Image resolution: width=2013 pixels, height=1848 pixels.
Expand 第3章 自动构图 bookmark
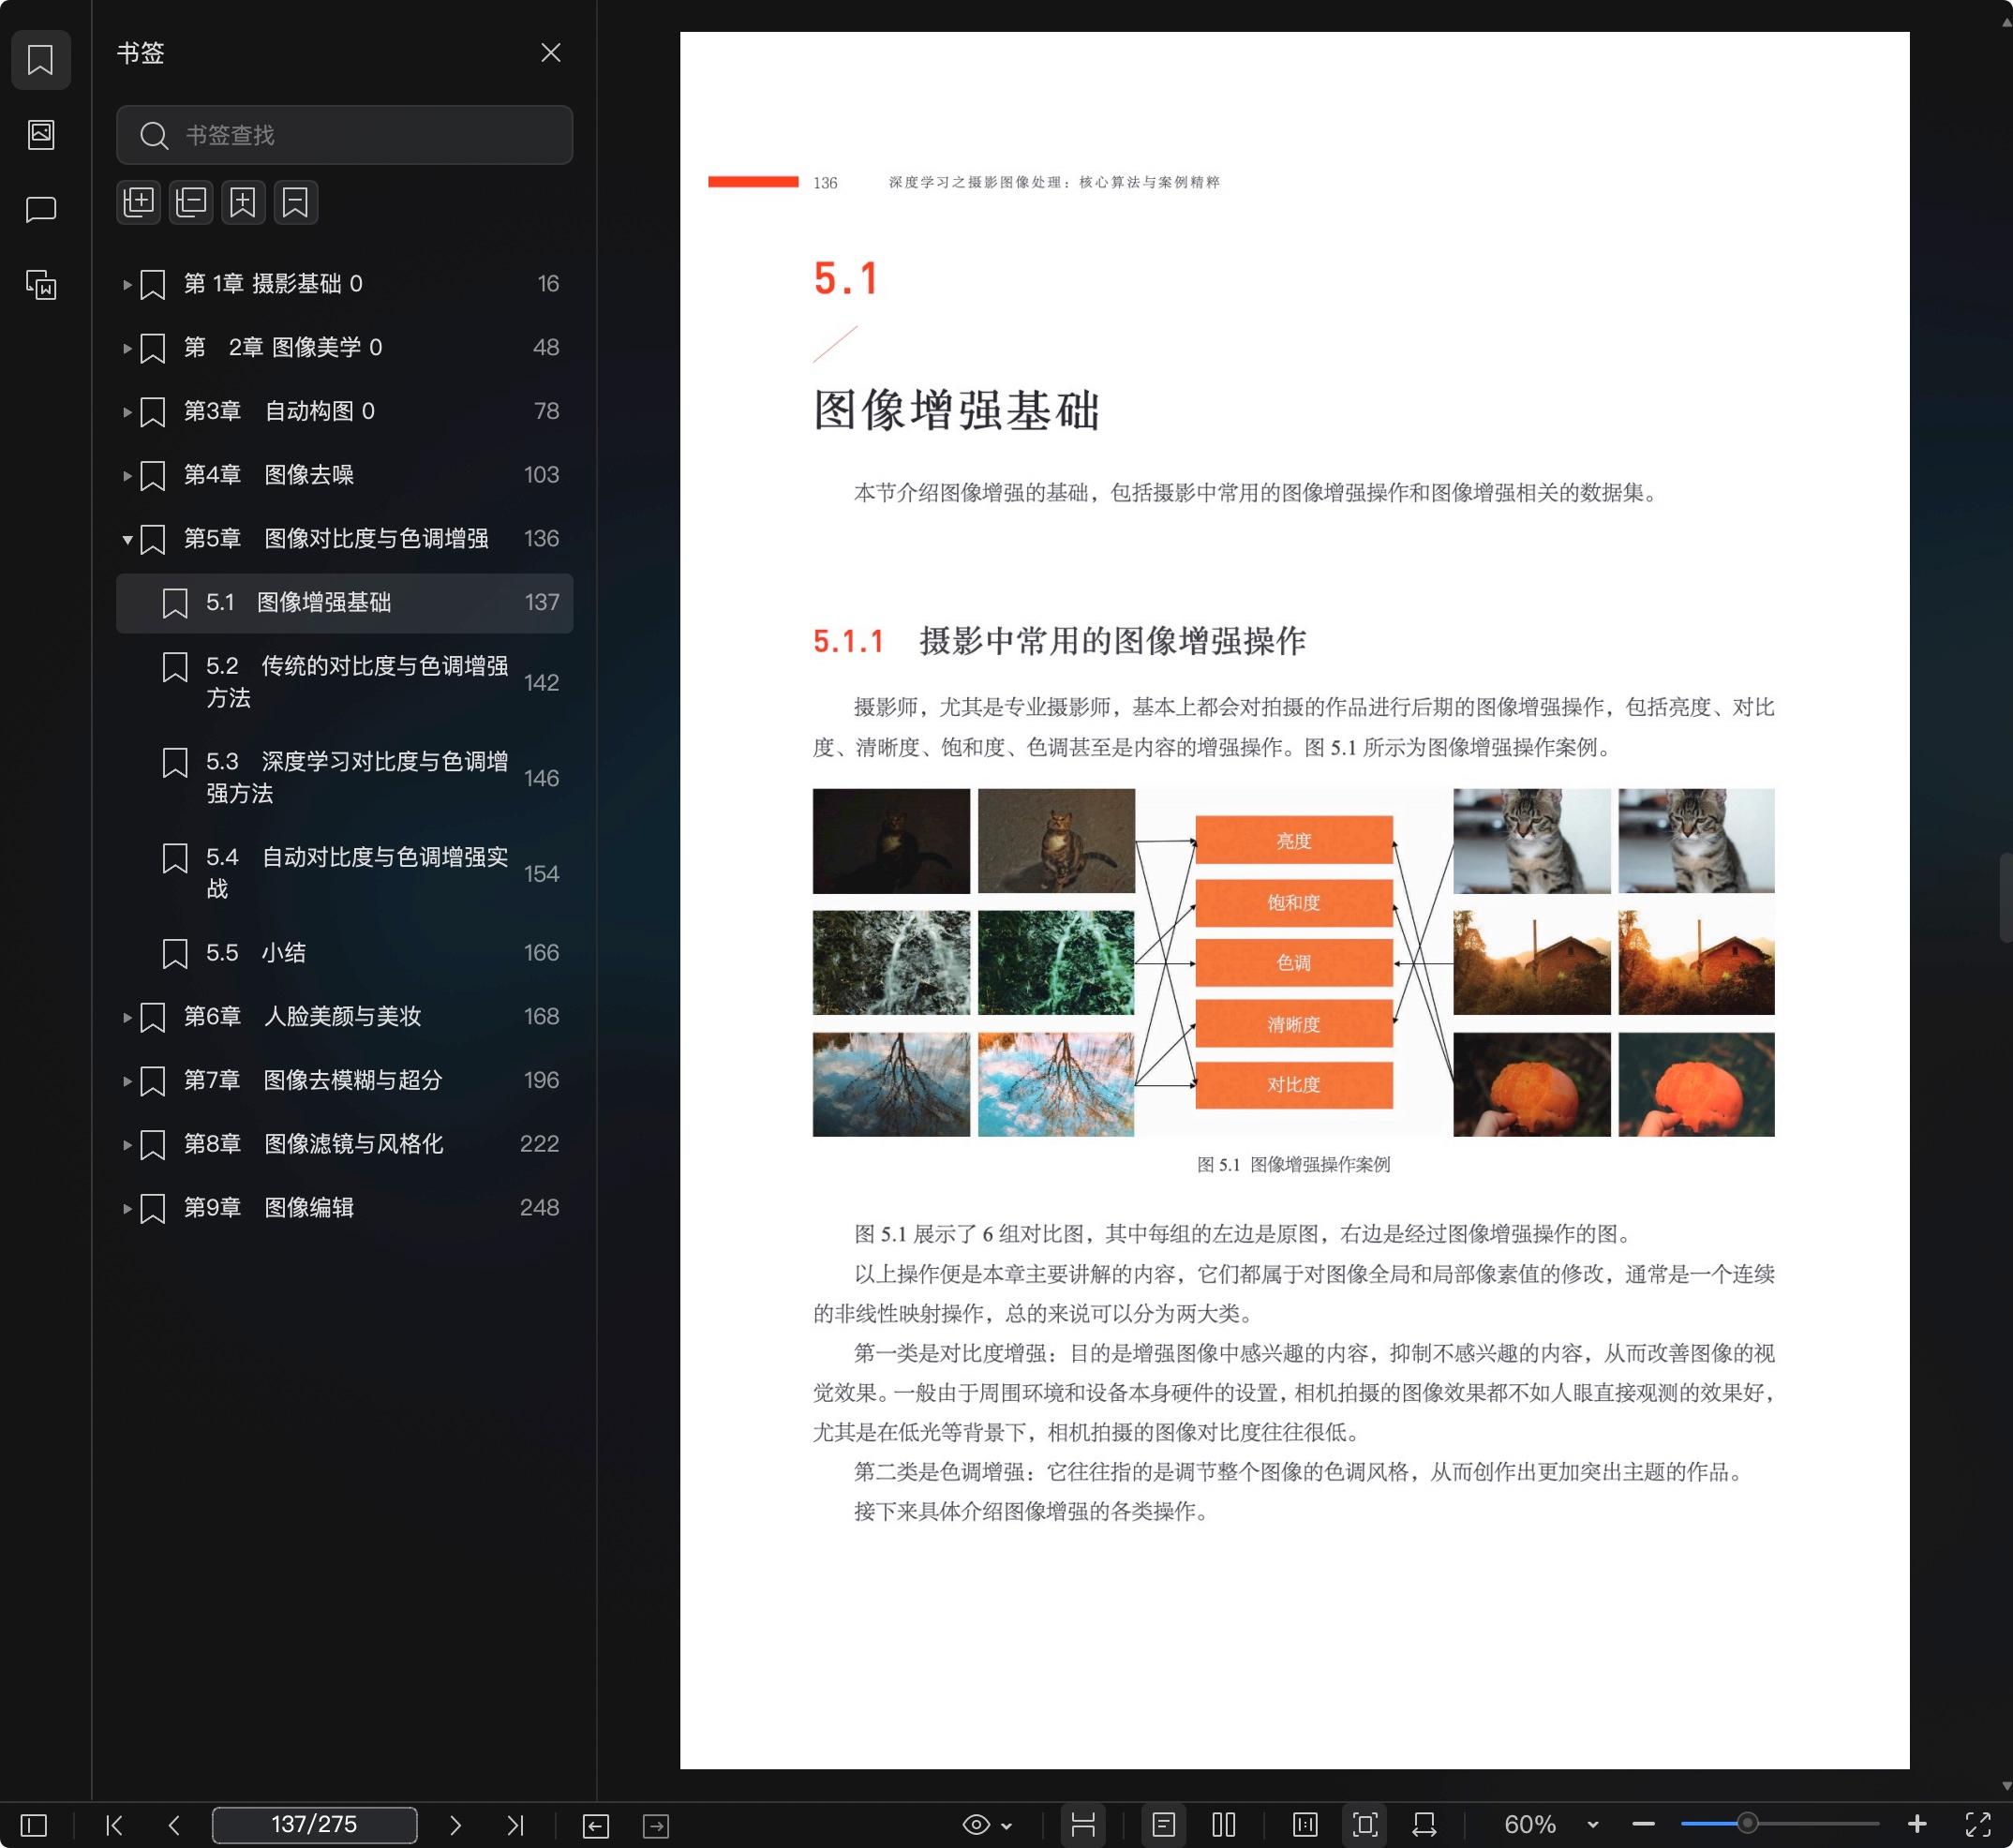coord(127,412)
